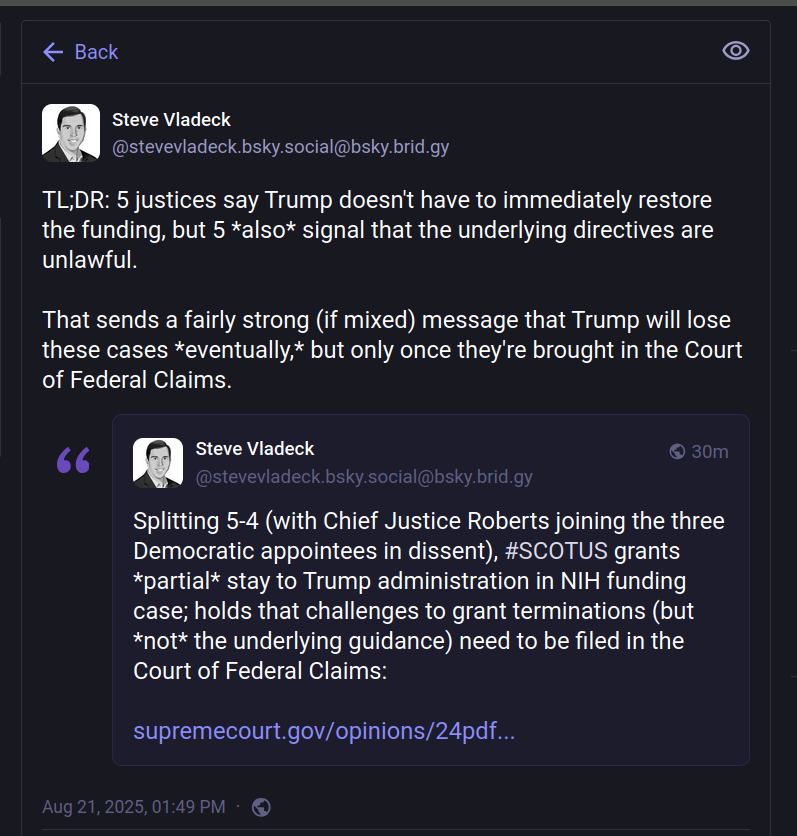Click the globe icon beside "30m"
The width and height of the screenshot is (797, 836).
(x=677, y=452)
